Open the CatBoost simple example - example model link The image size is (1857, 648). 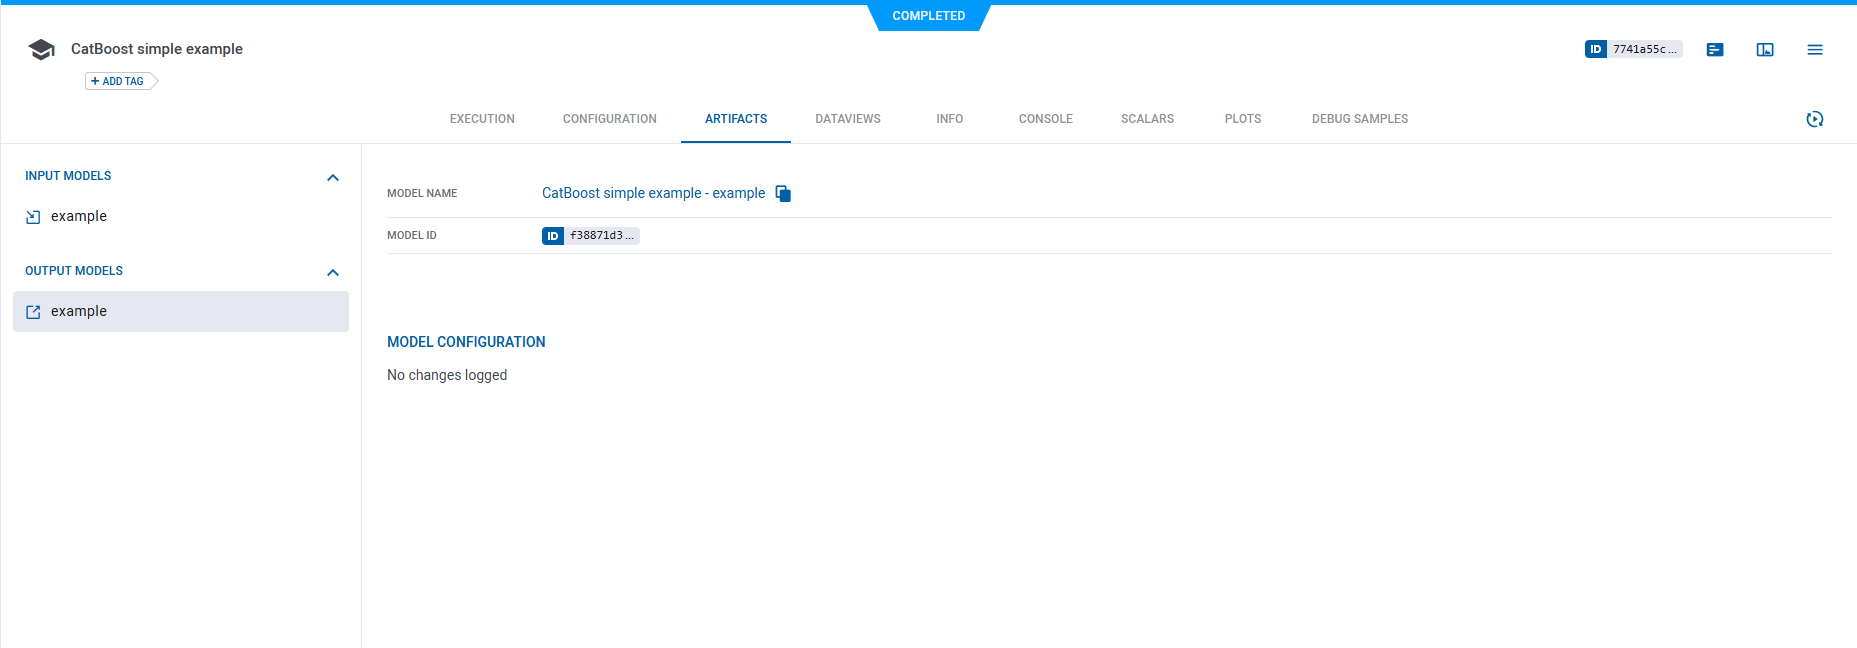click(x=653, y=193)
